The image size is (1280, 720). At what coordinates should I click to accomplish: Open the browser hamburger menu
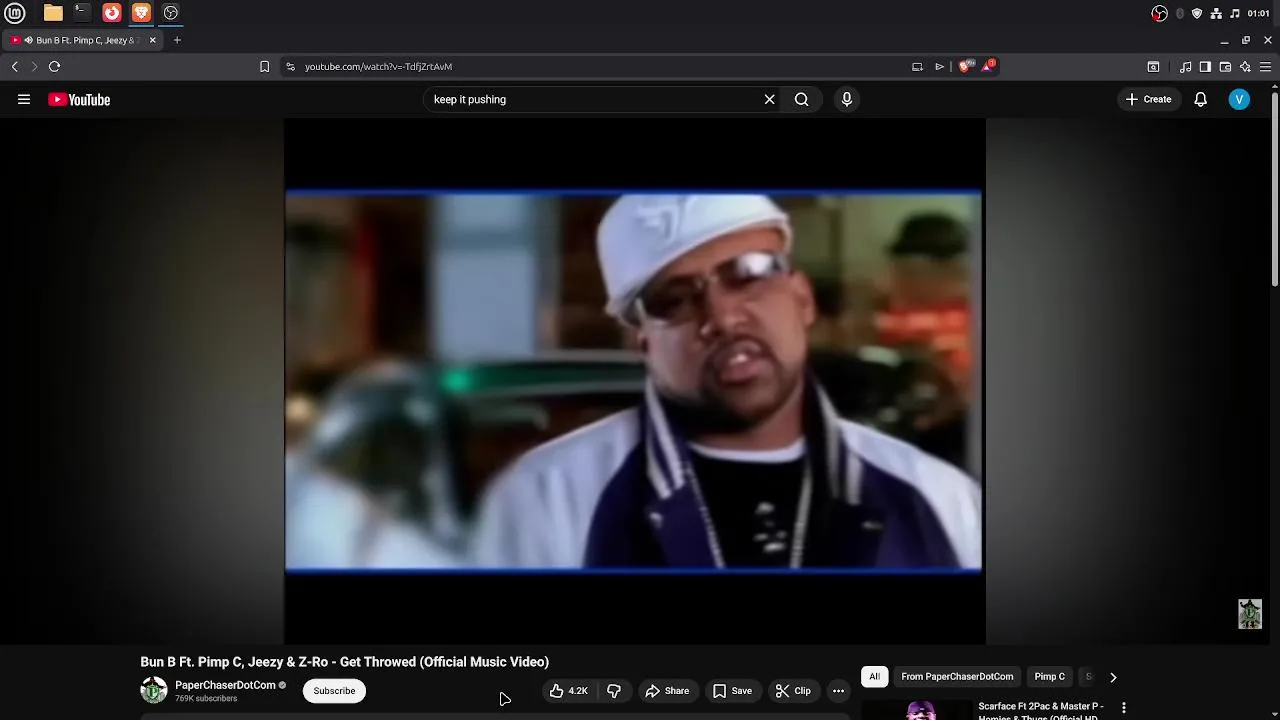(1265, 67)
